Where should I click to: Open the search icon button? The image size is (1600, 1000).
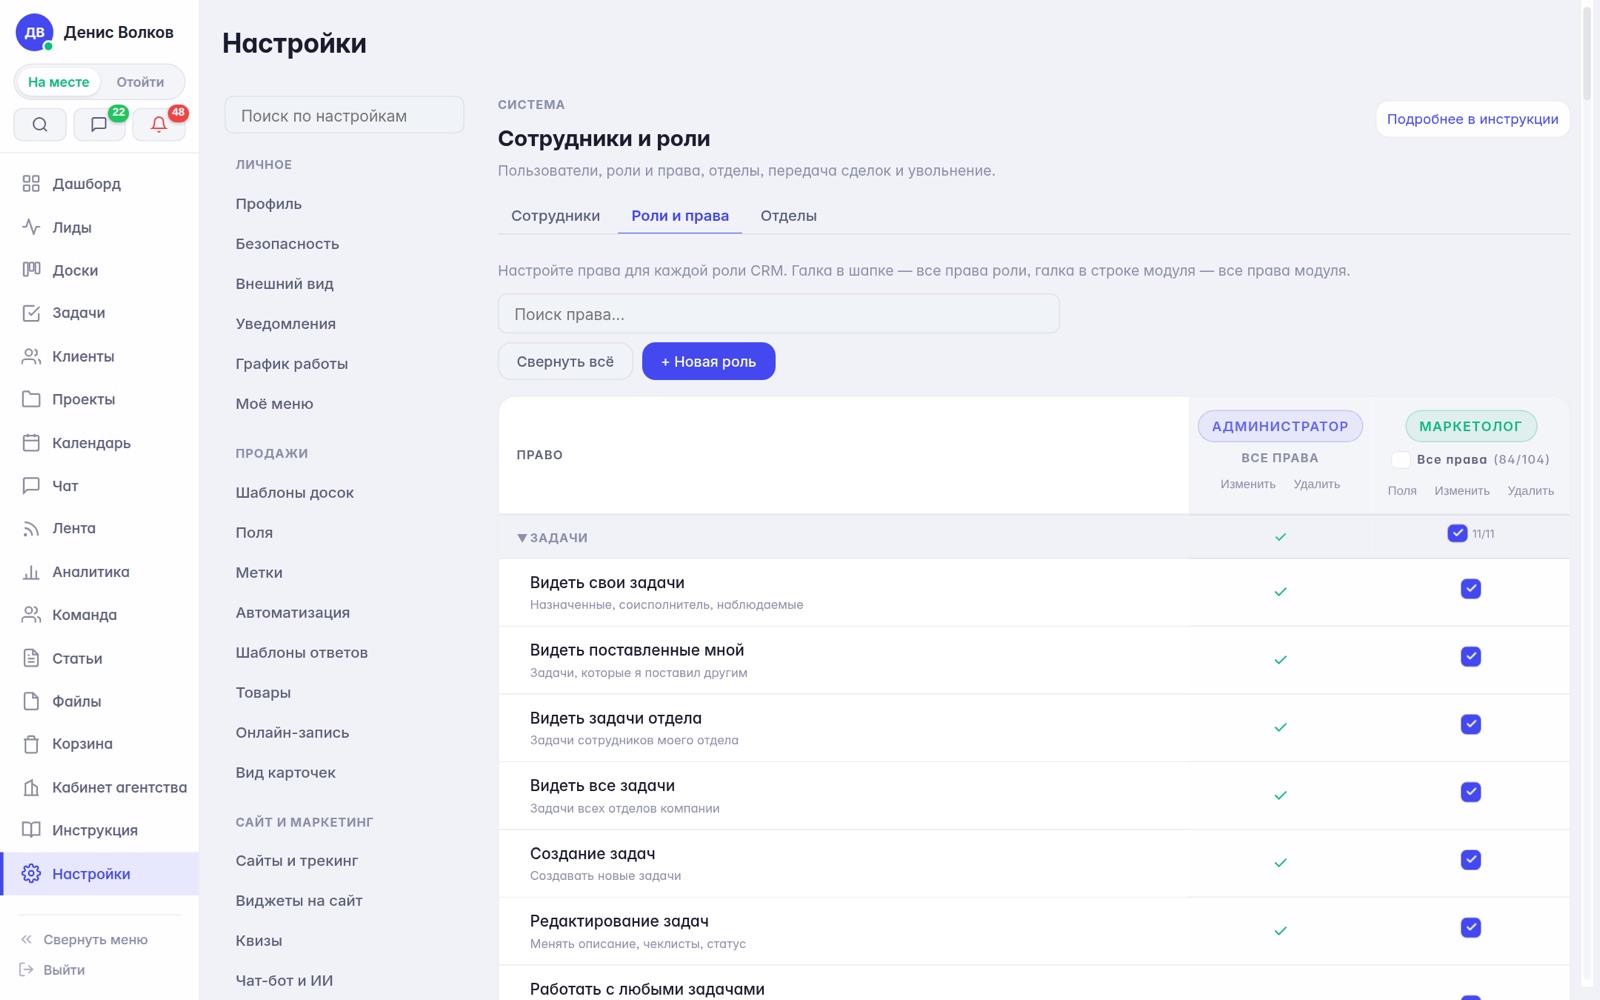pos(40,124)
